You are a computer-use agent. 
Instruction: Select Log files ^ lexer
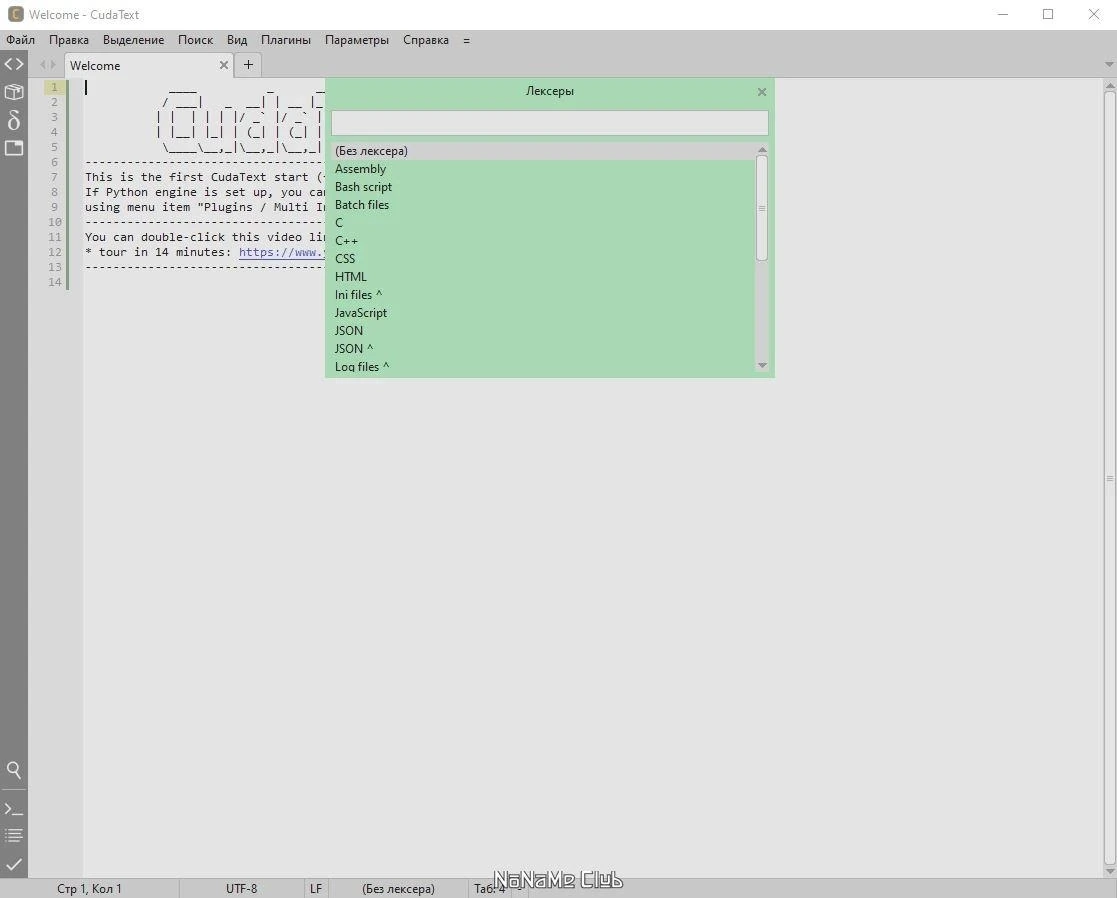(544, 366)
